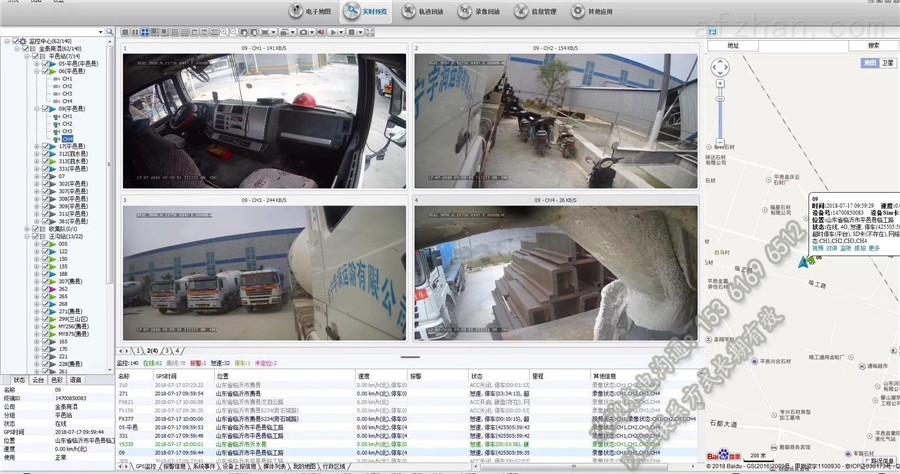Collapse the 平邑站 tree node
900x474 pixels.
coord(26,56)
